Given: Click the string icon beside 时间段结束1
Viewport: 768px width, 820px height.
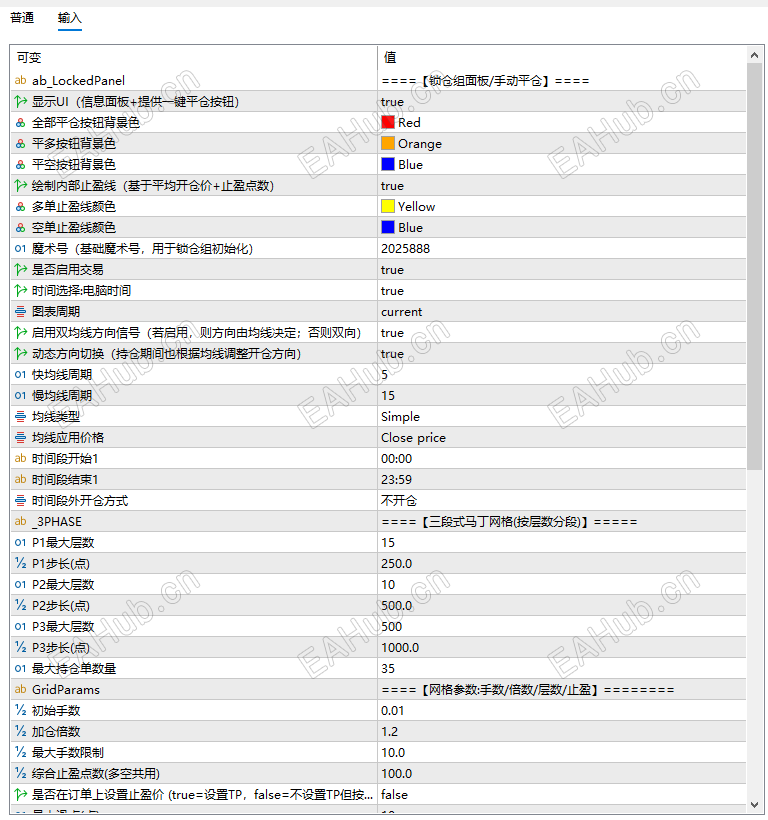Looking at the screenshot, I should pos(20,480).
